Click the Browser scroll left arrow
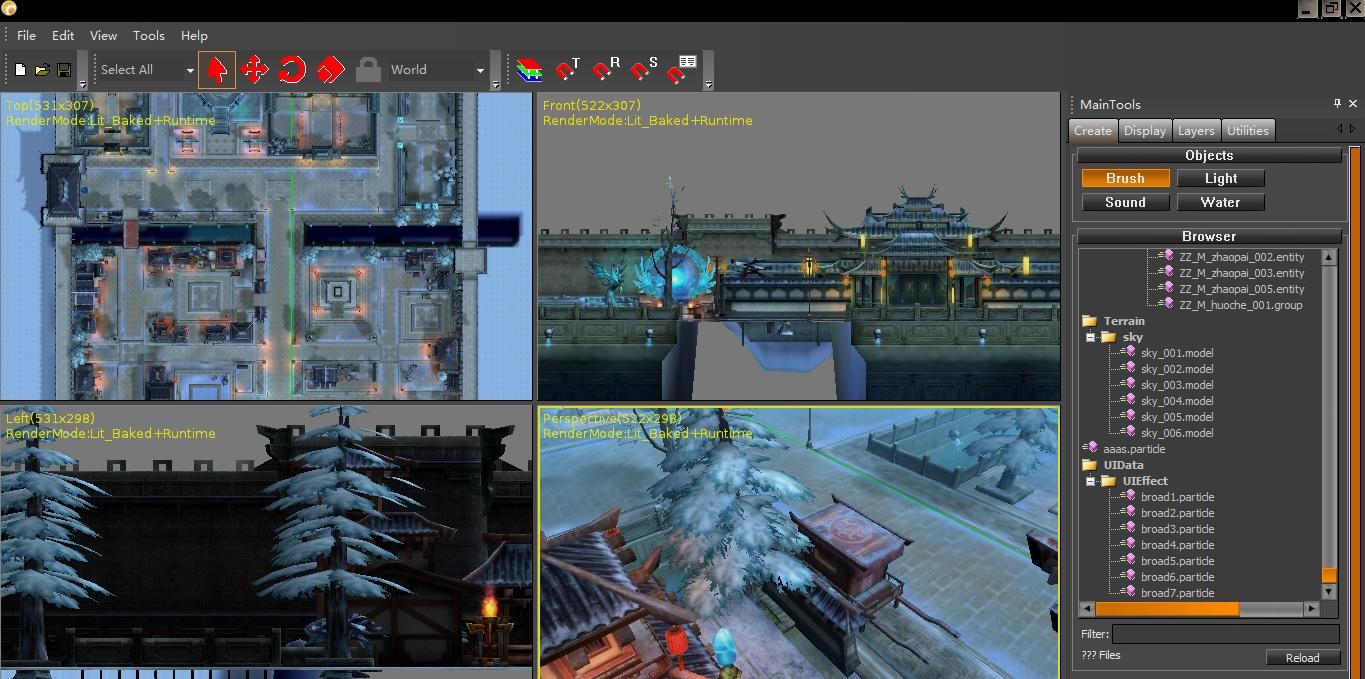1365x679 pixels. pos(1087,608)
